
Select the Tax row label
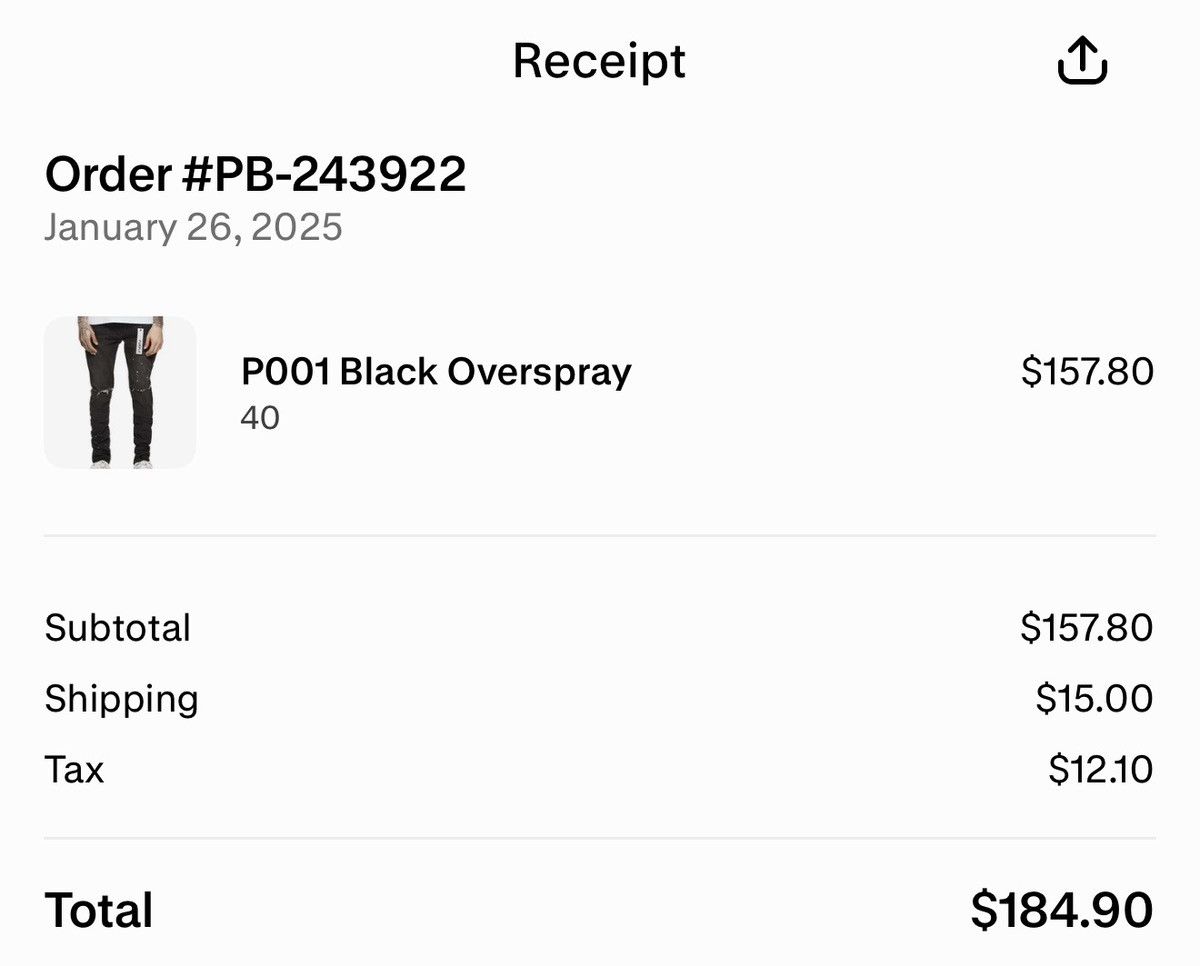(x=74, y=770)
